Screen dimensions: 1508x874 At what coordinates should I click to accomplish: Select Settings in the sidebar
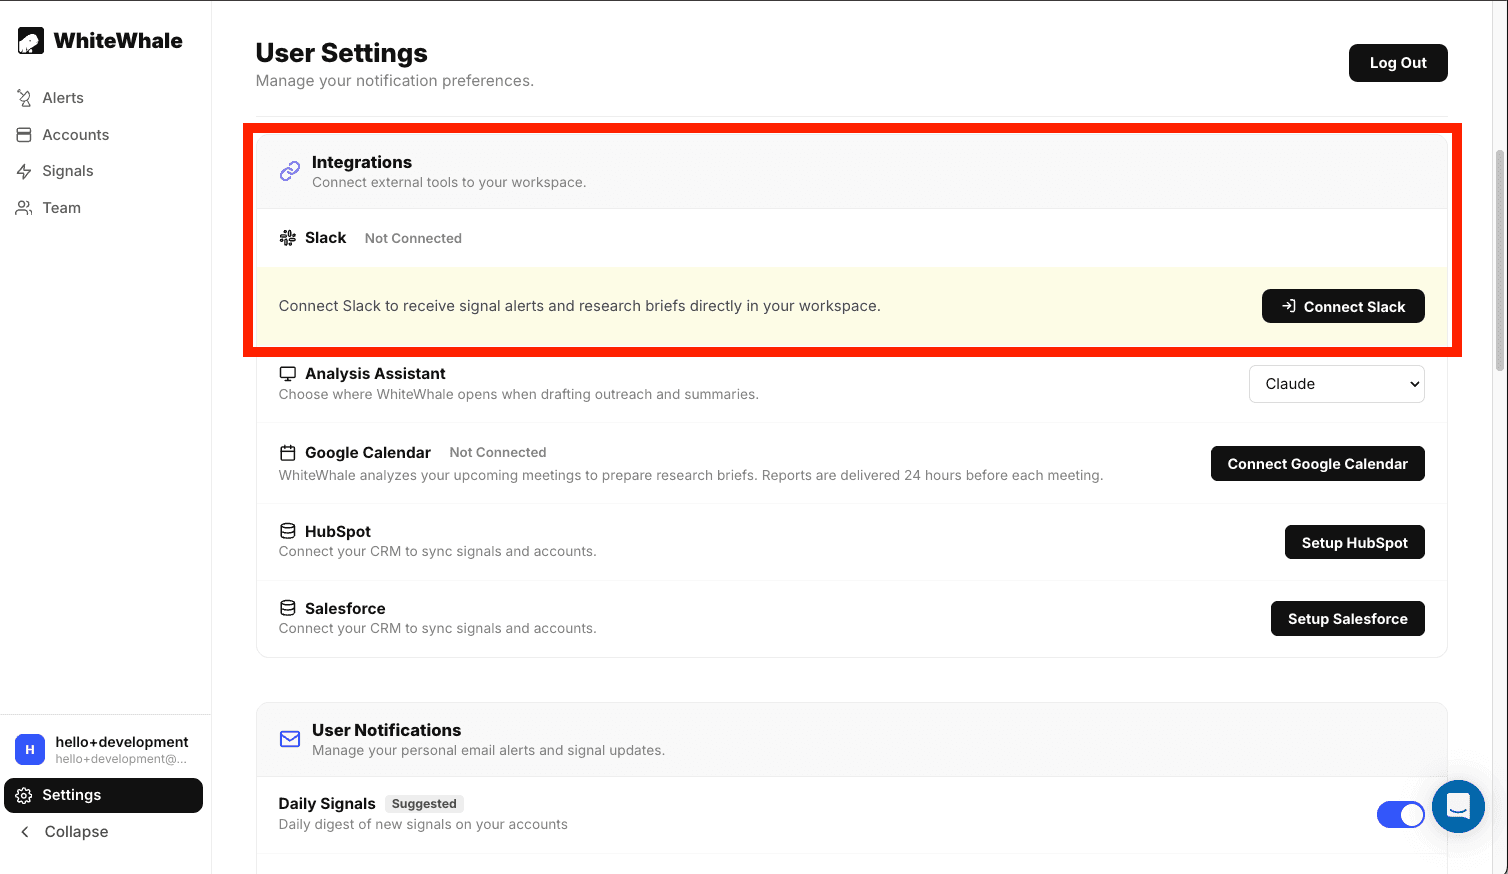[104, 795]
